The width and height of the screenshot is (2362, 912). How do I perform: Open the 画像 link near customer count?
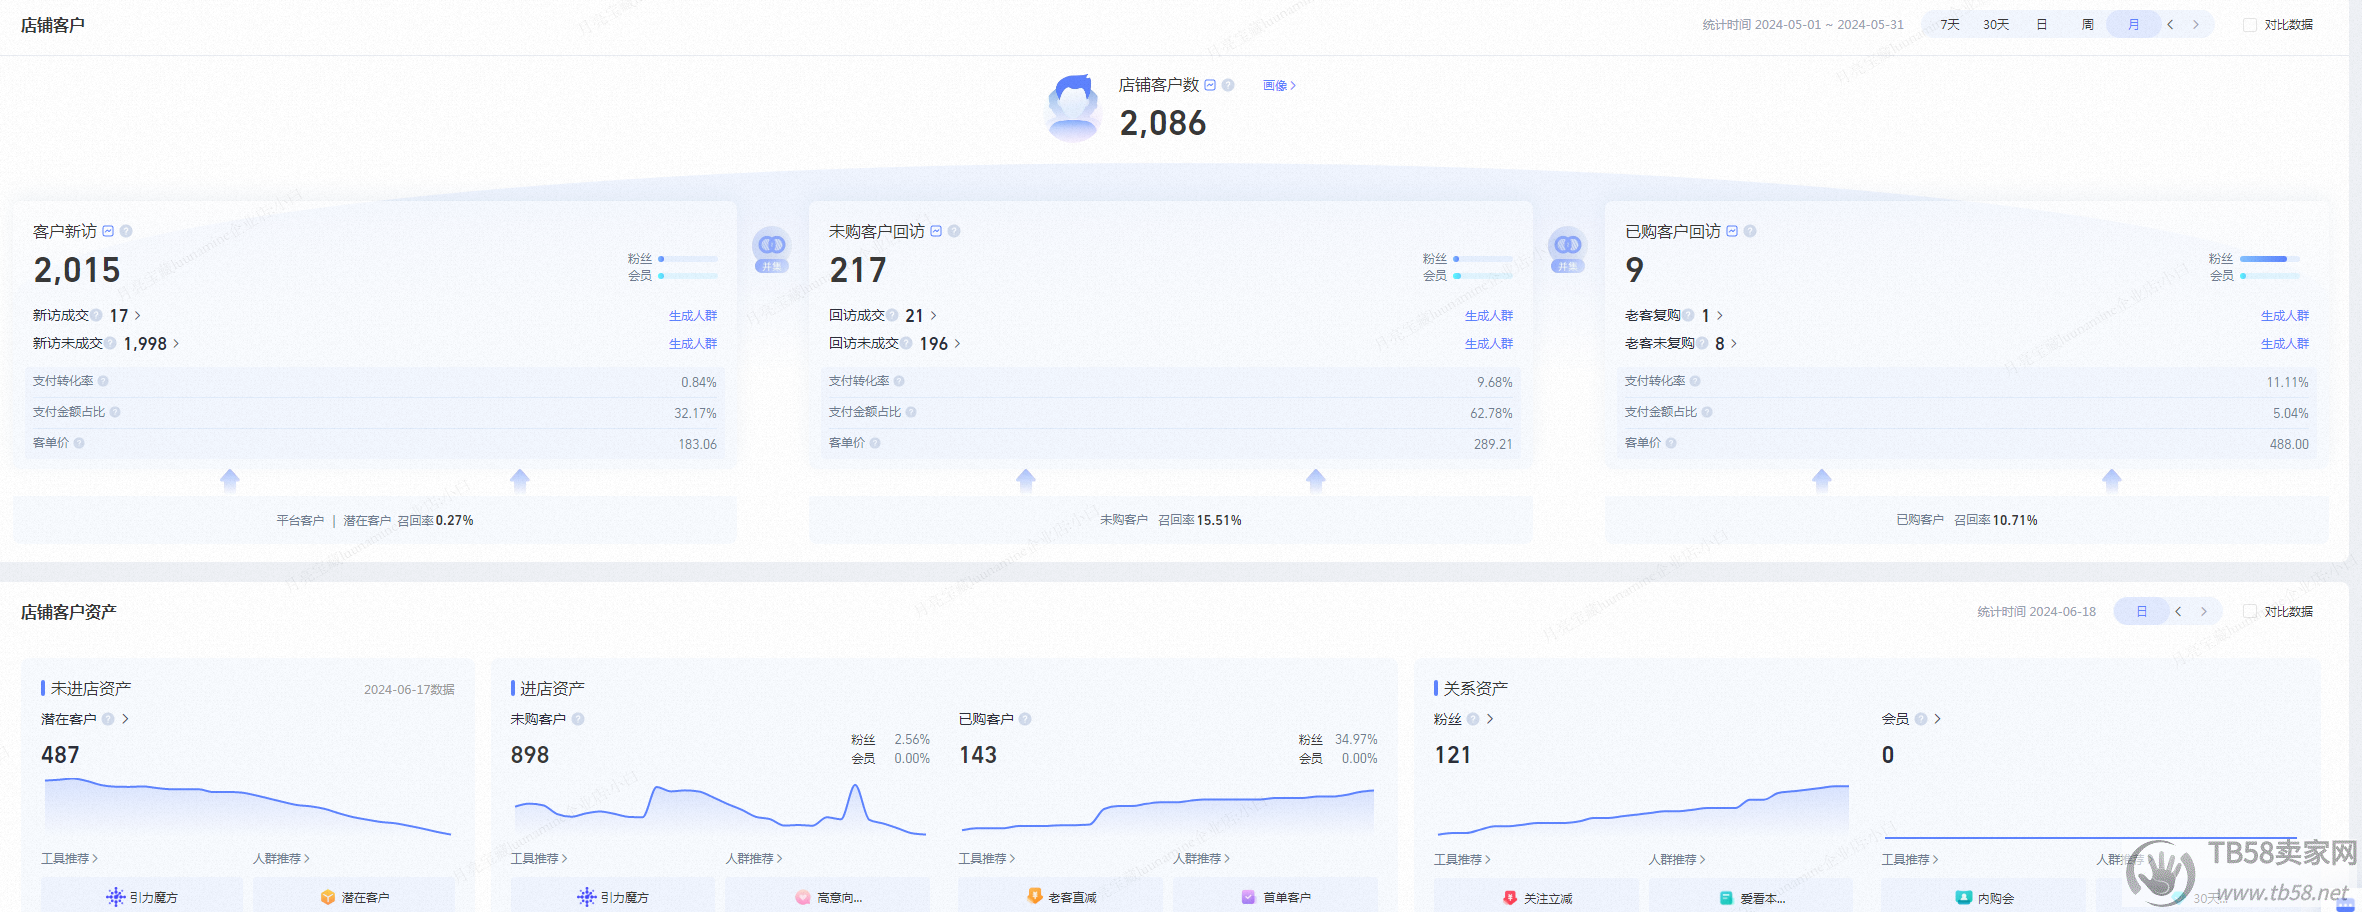tap(1279, 85)
